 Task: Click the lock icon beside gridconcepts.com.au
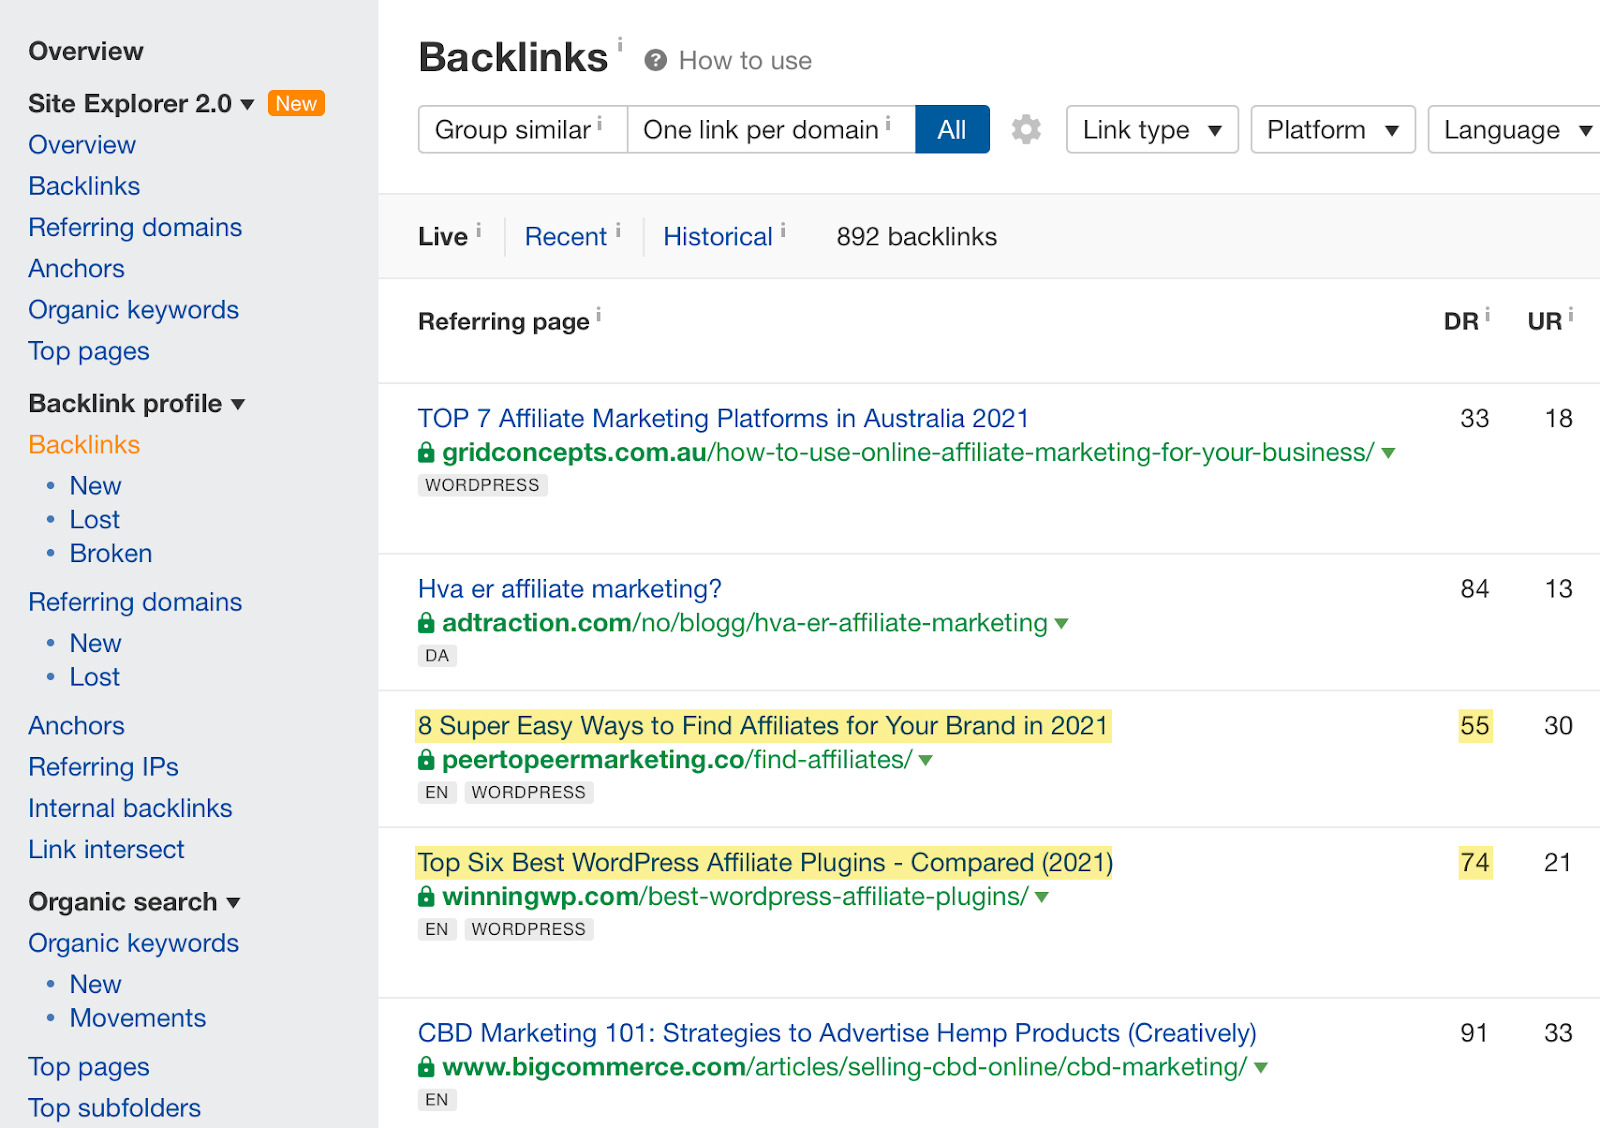click(425, 453)
